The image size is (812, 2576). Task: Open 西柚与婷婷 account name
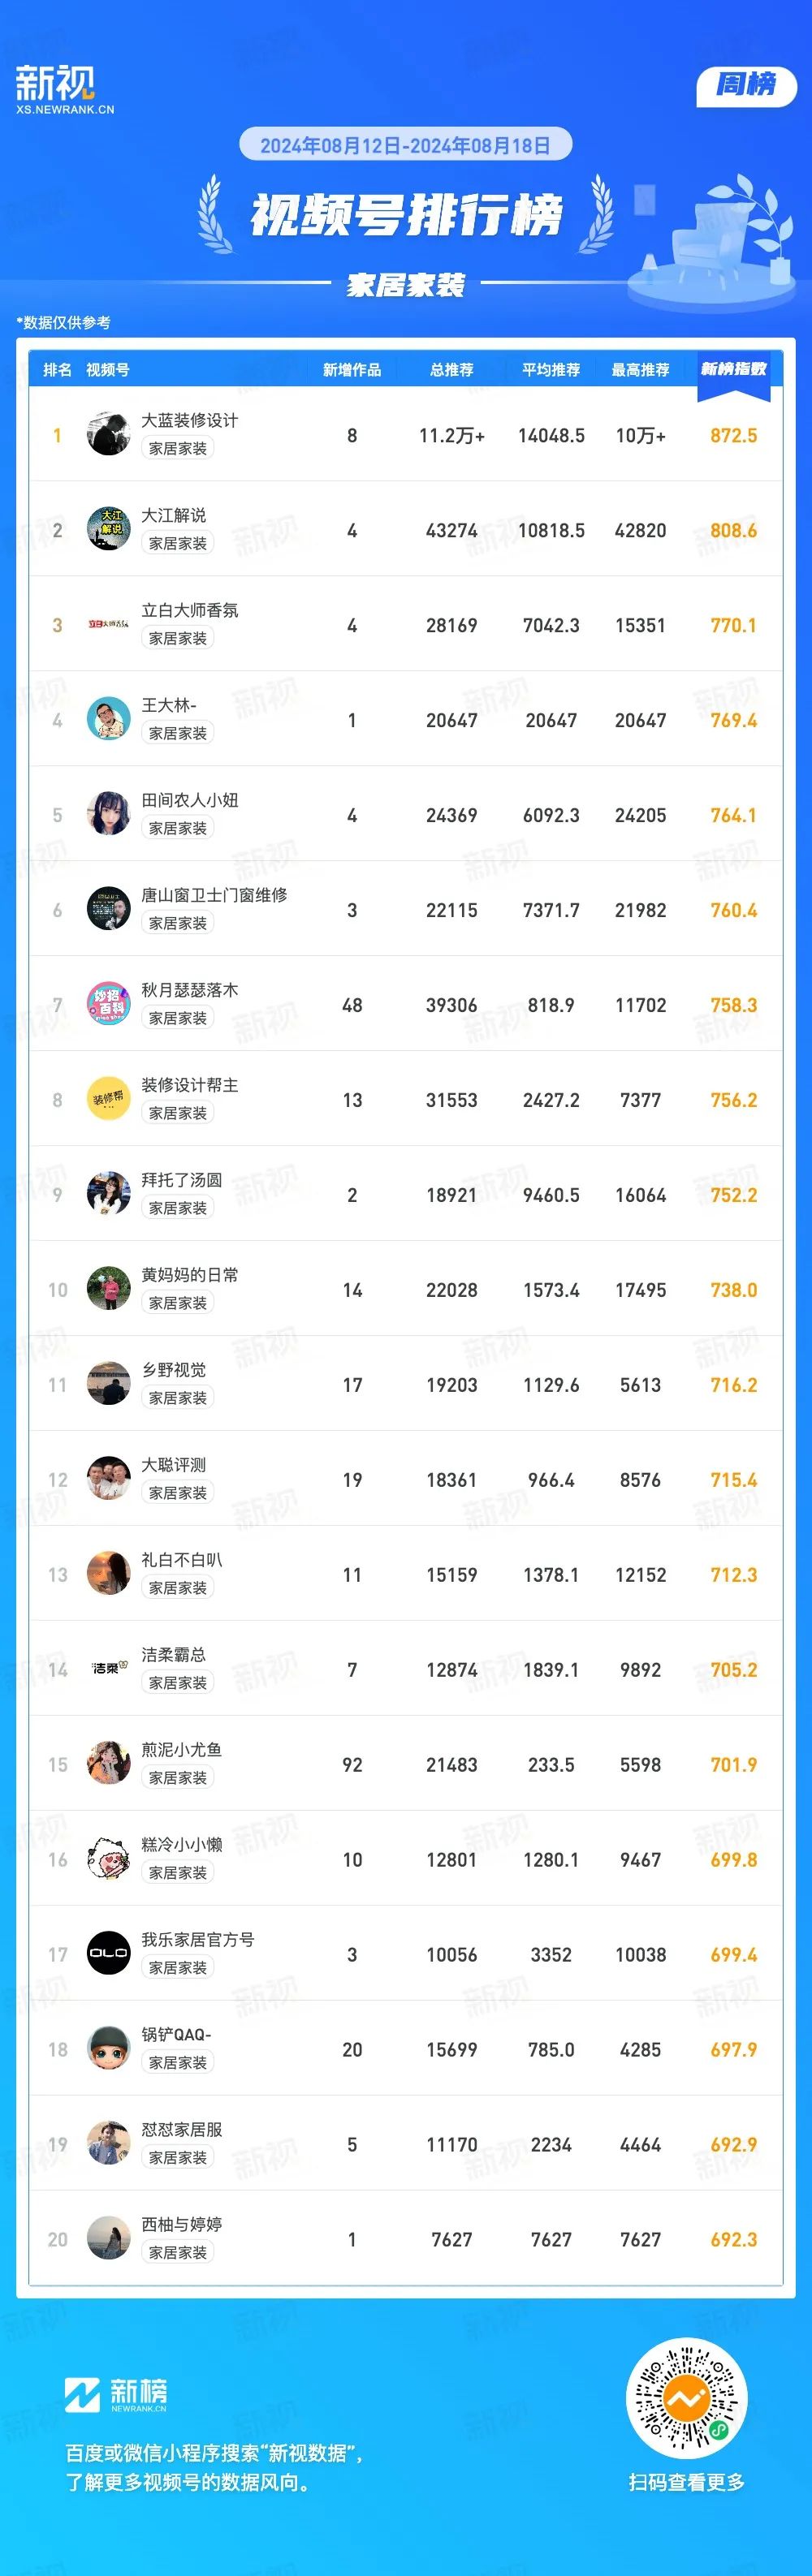(x=182, y=2224)
